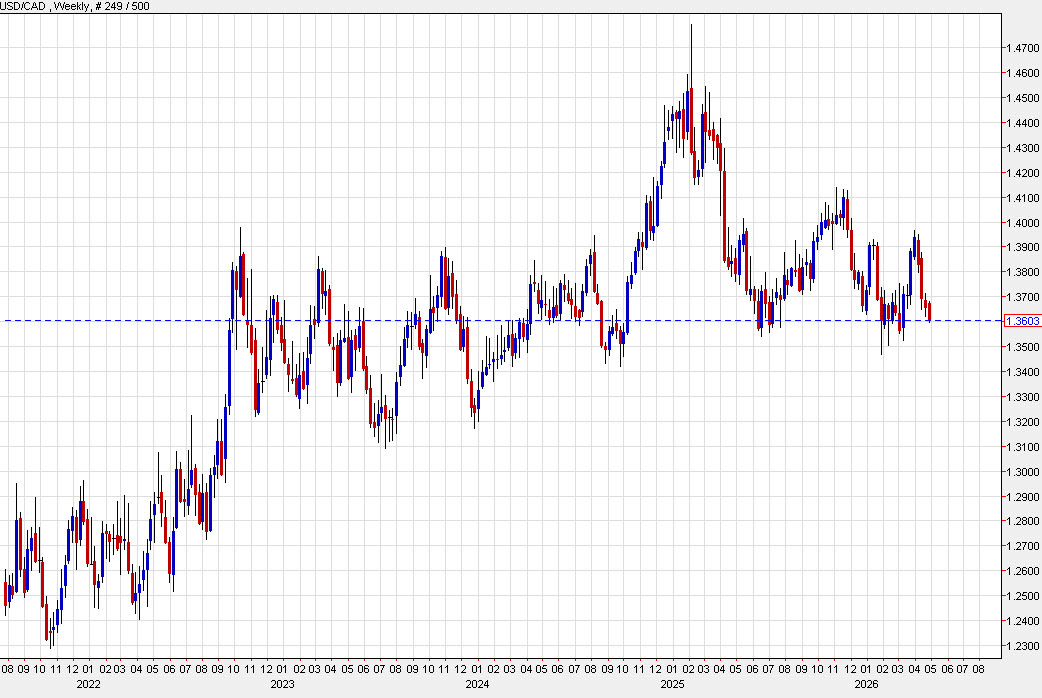Select the 2026 year label

(x=866, y=686)
